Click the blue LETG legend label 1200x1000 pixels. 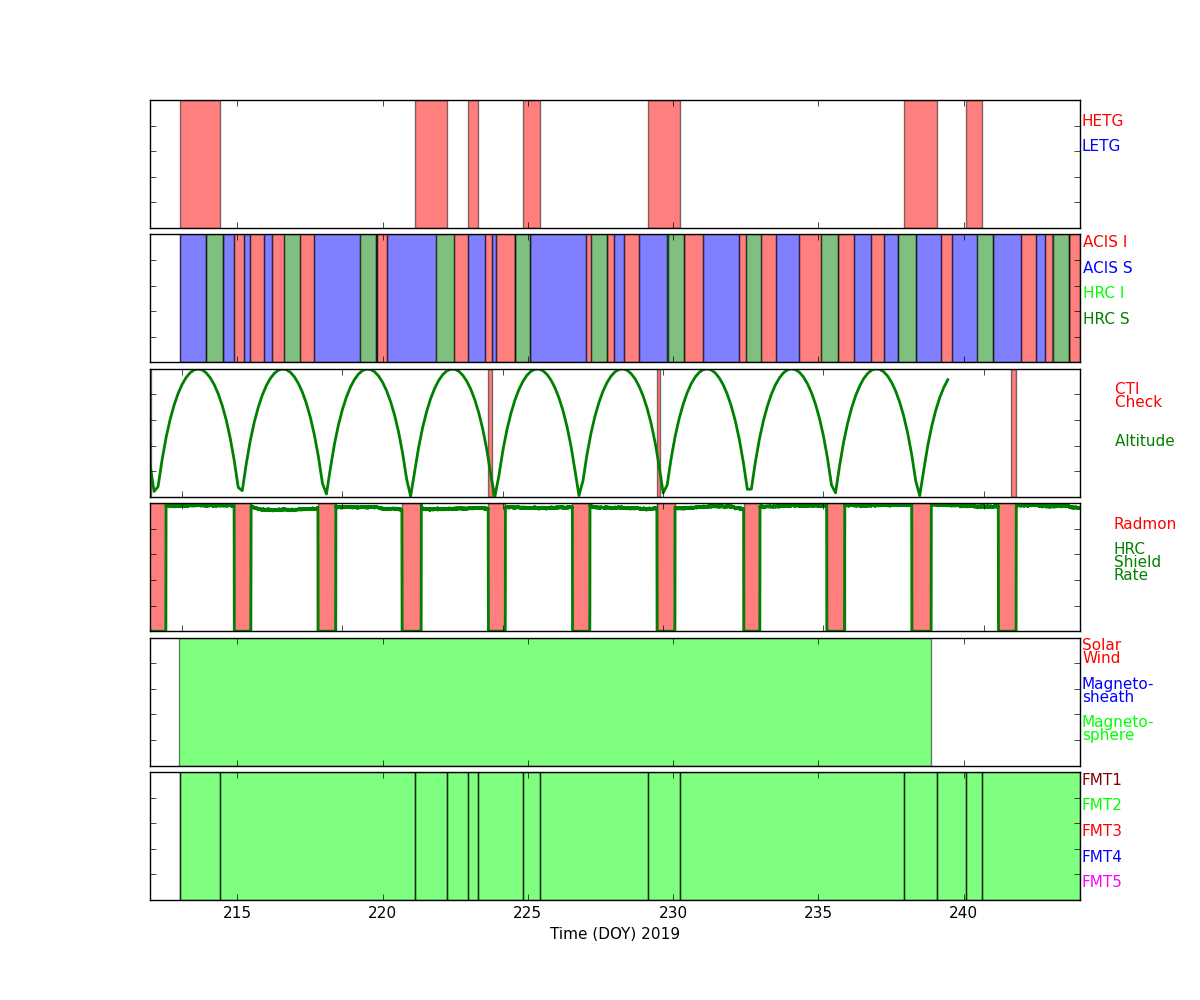pos(1100,146)
